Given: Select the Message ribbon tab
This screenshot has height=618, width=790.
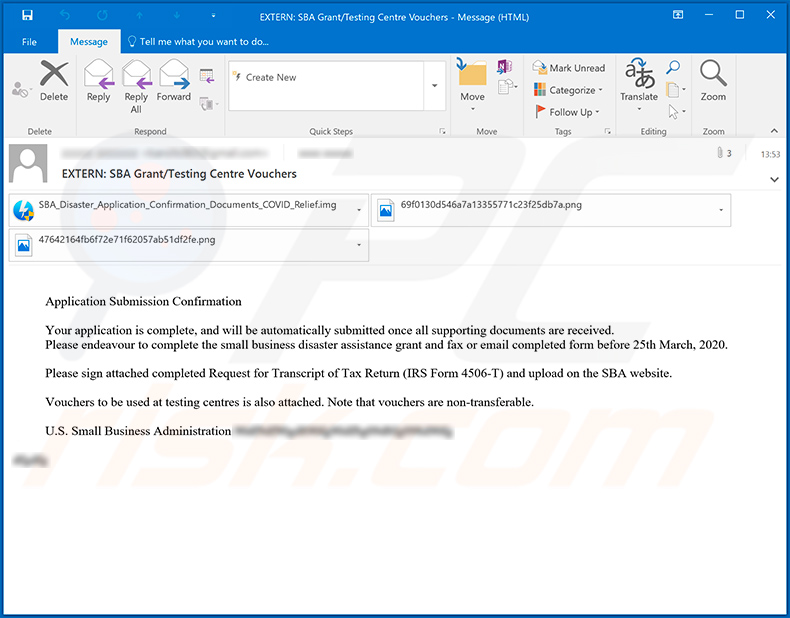Looking at the screenshot, I should [x=89, y=42].
